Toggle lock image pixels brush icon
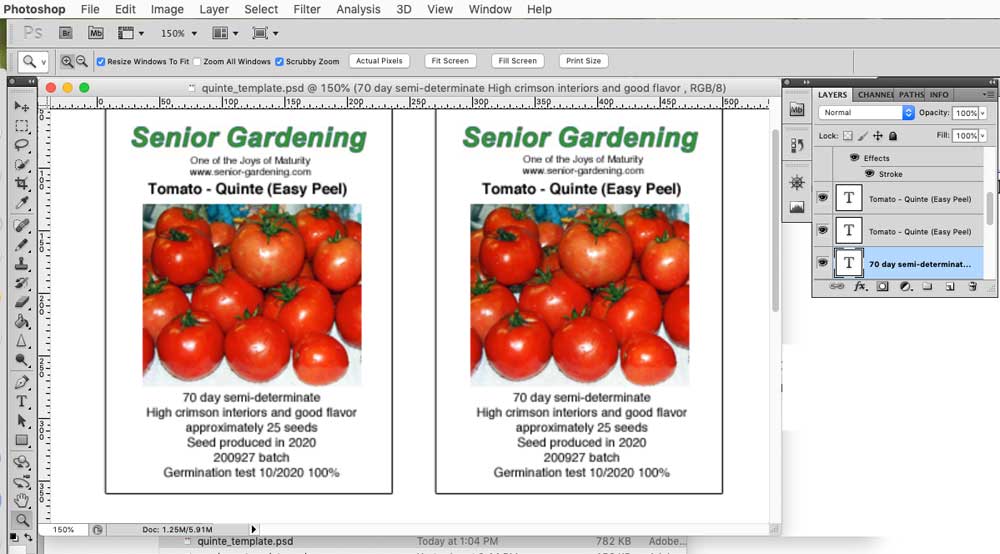 (863, 136)
